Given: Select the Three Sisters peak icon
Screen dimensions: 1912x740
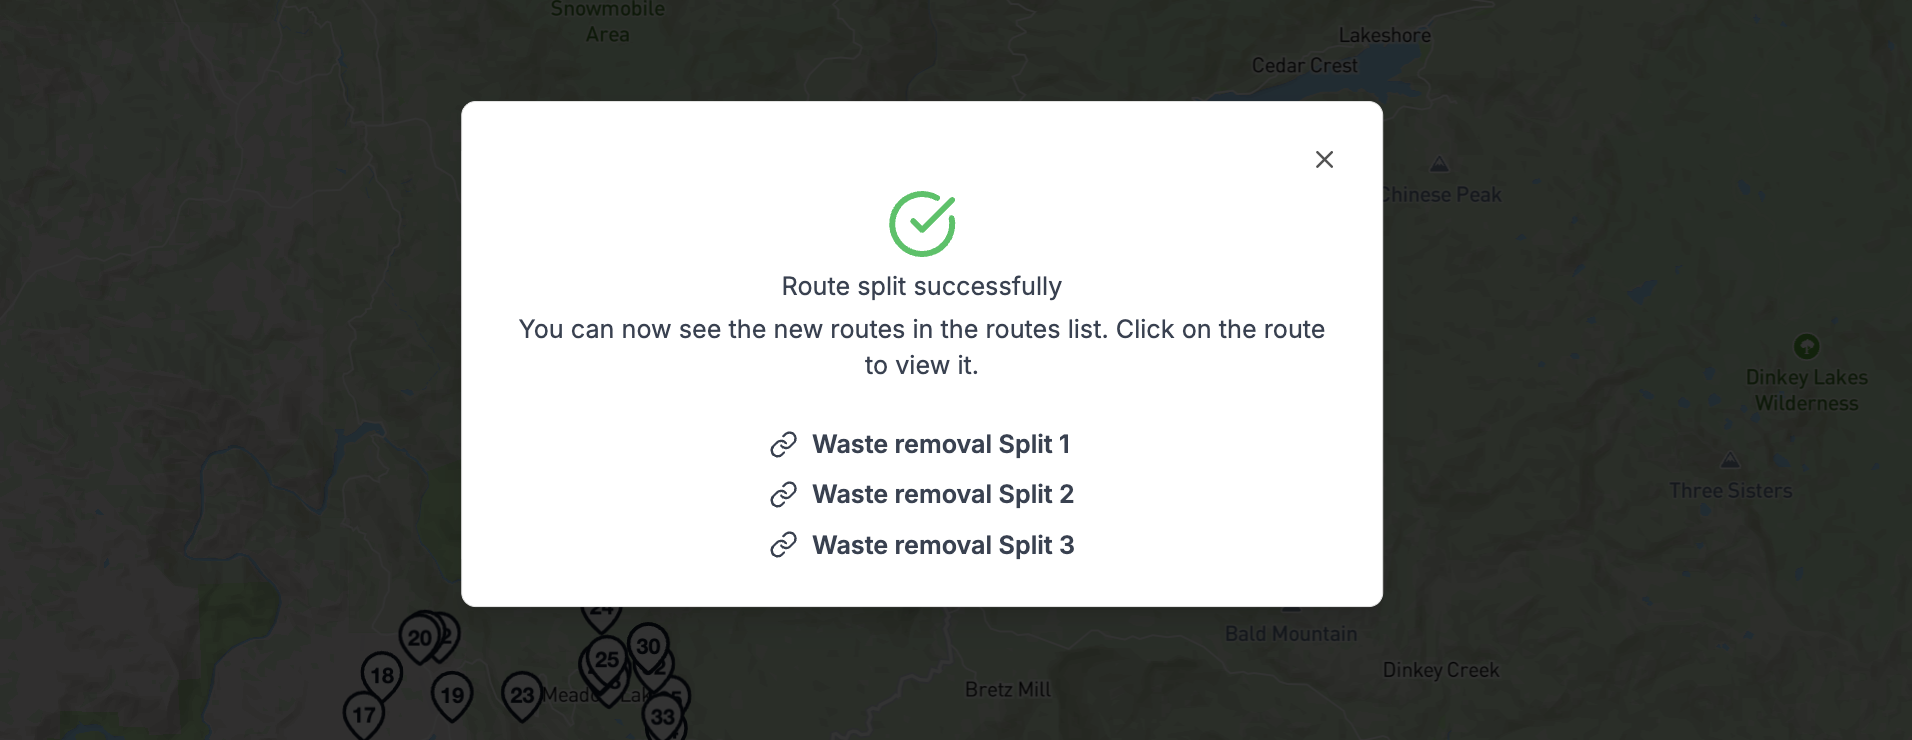Looking at the screenshot, I should click(x=1731, y=460).
